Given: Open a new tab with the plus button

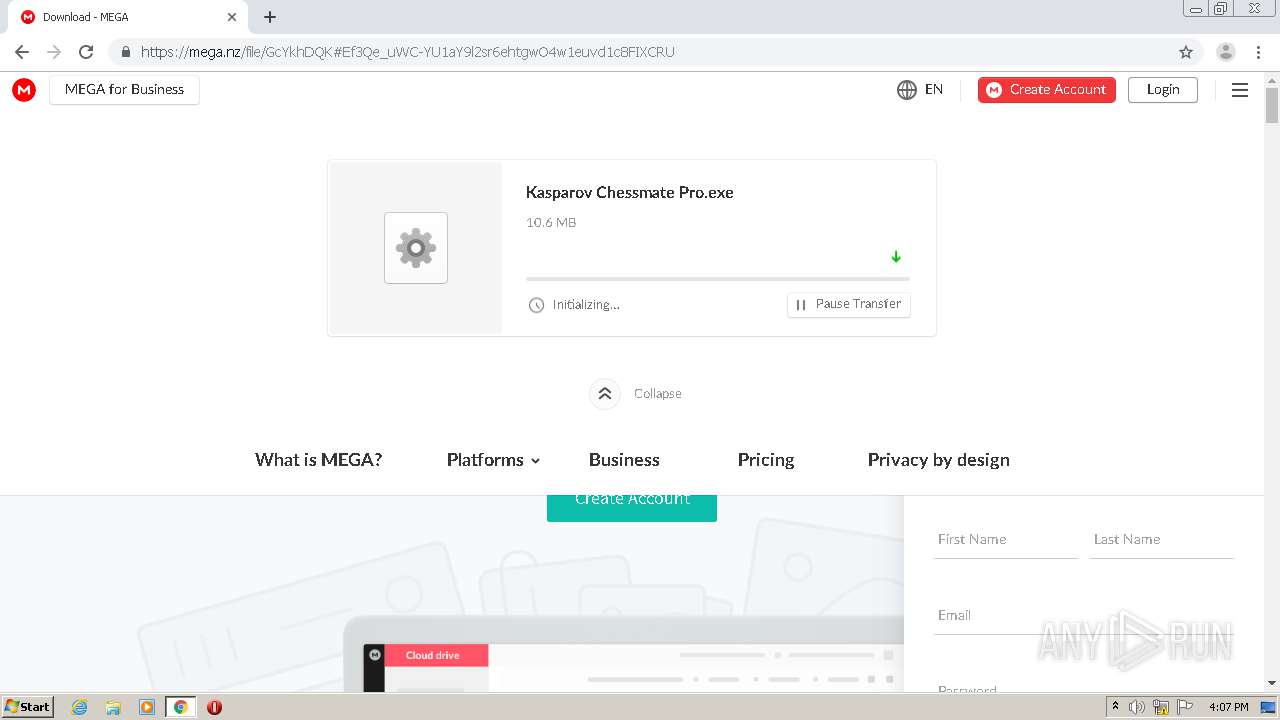Looking at the screenshot, I should (270, 17).
